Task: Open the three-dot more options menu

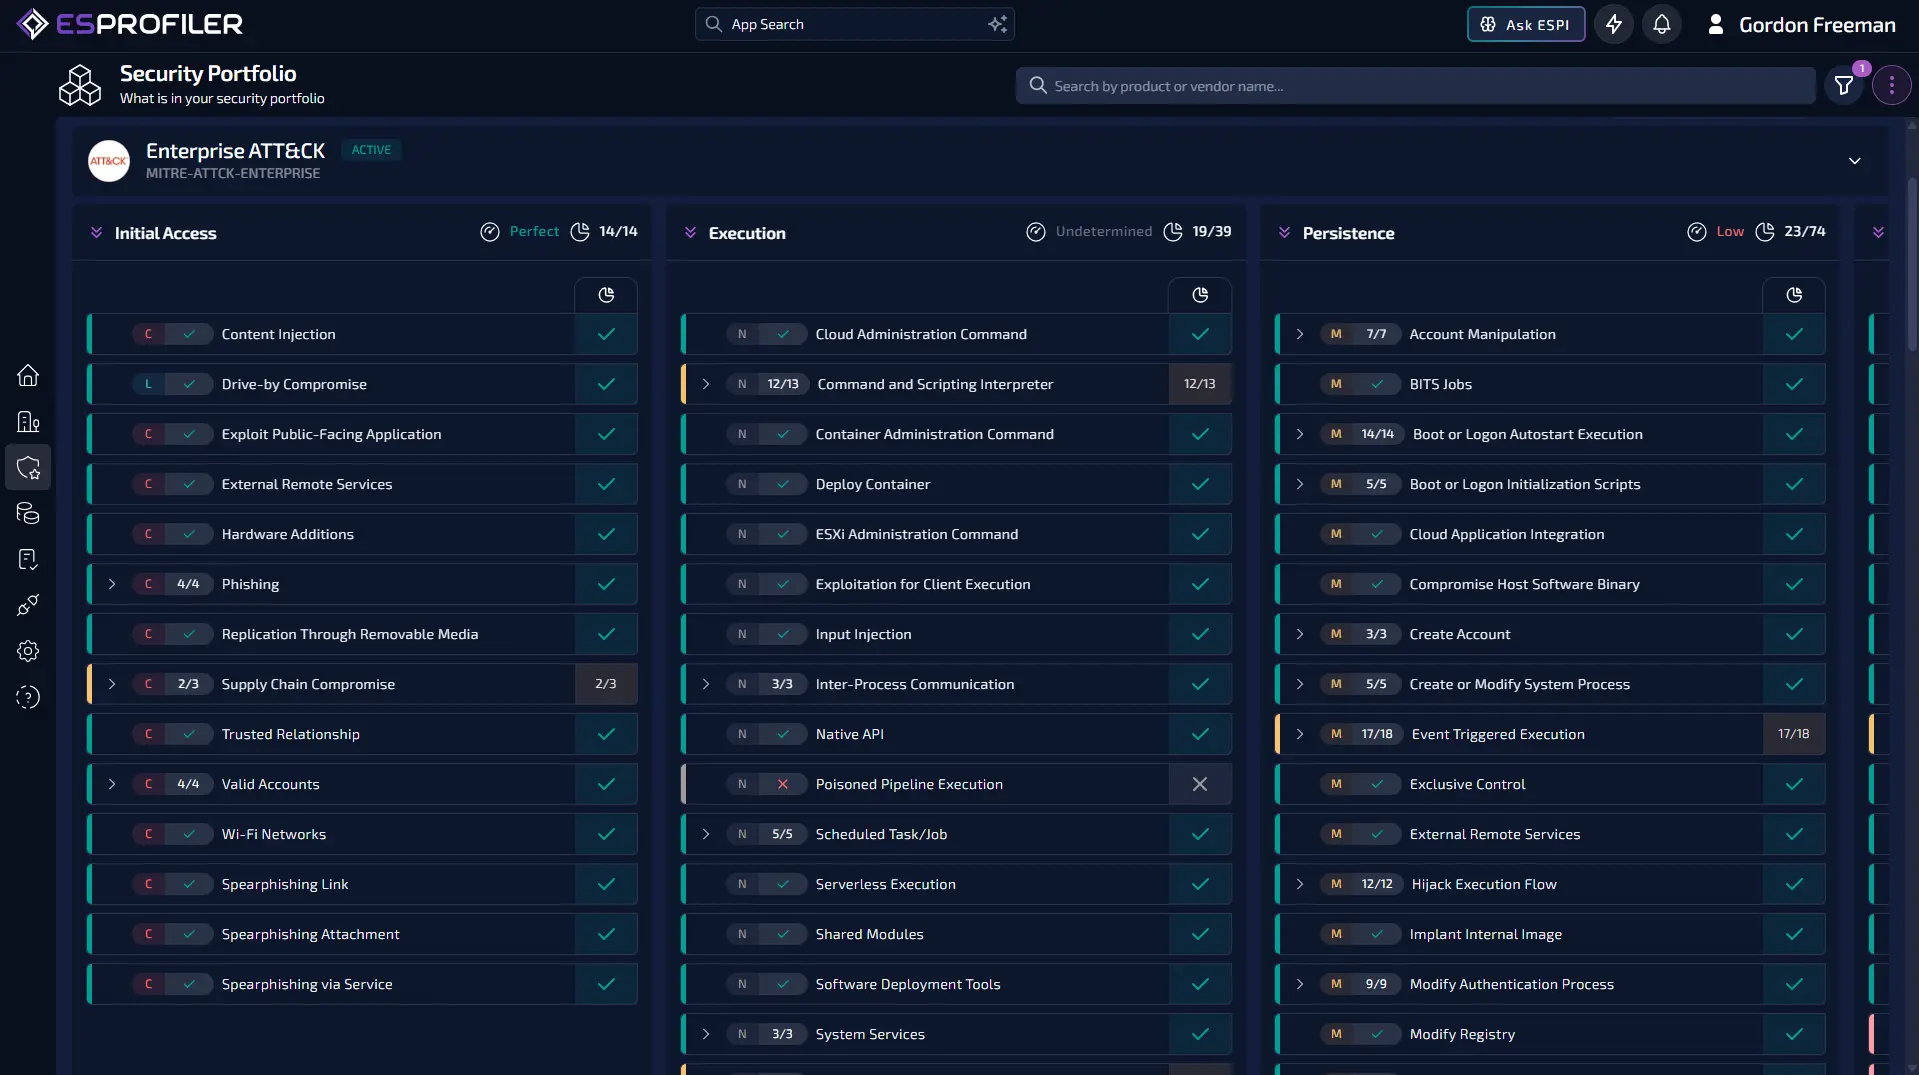Action: coord(1891,86)
